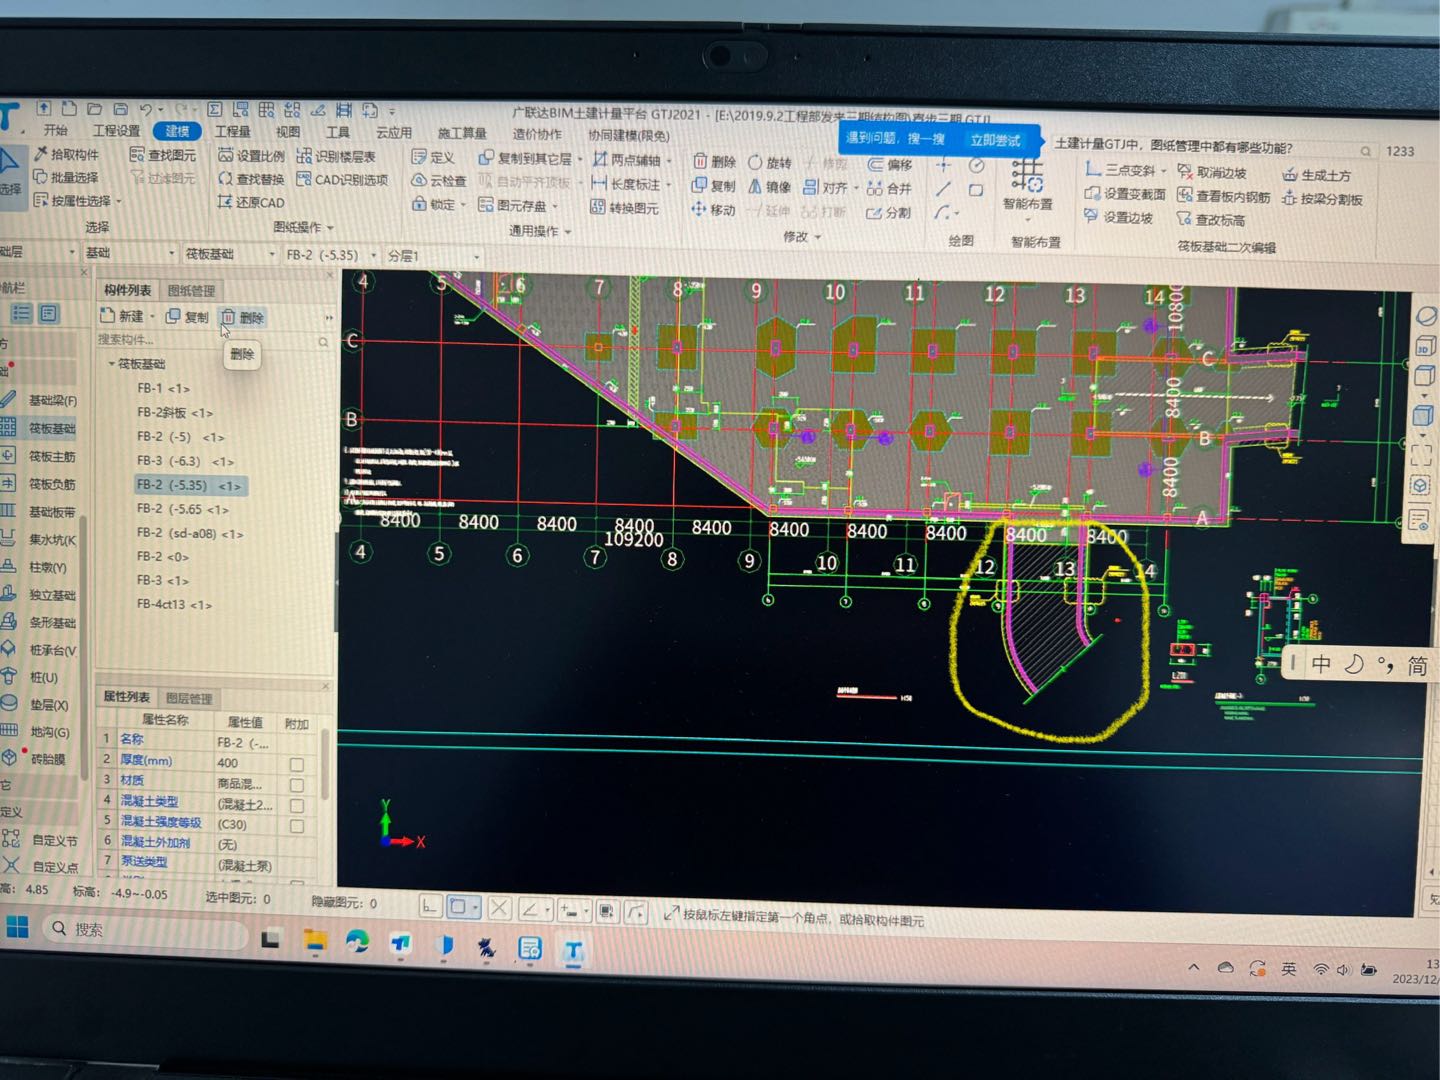Click the 分割 split tool
The height and width of the screenshot is (1080, 1440).
click(x=888, y=213)
